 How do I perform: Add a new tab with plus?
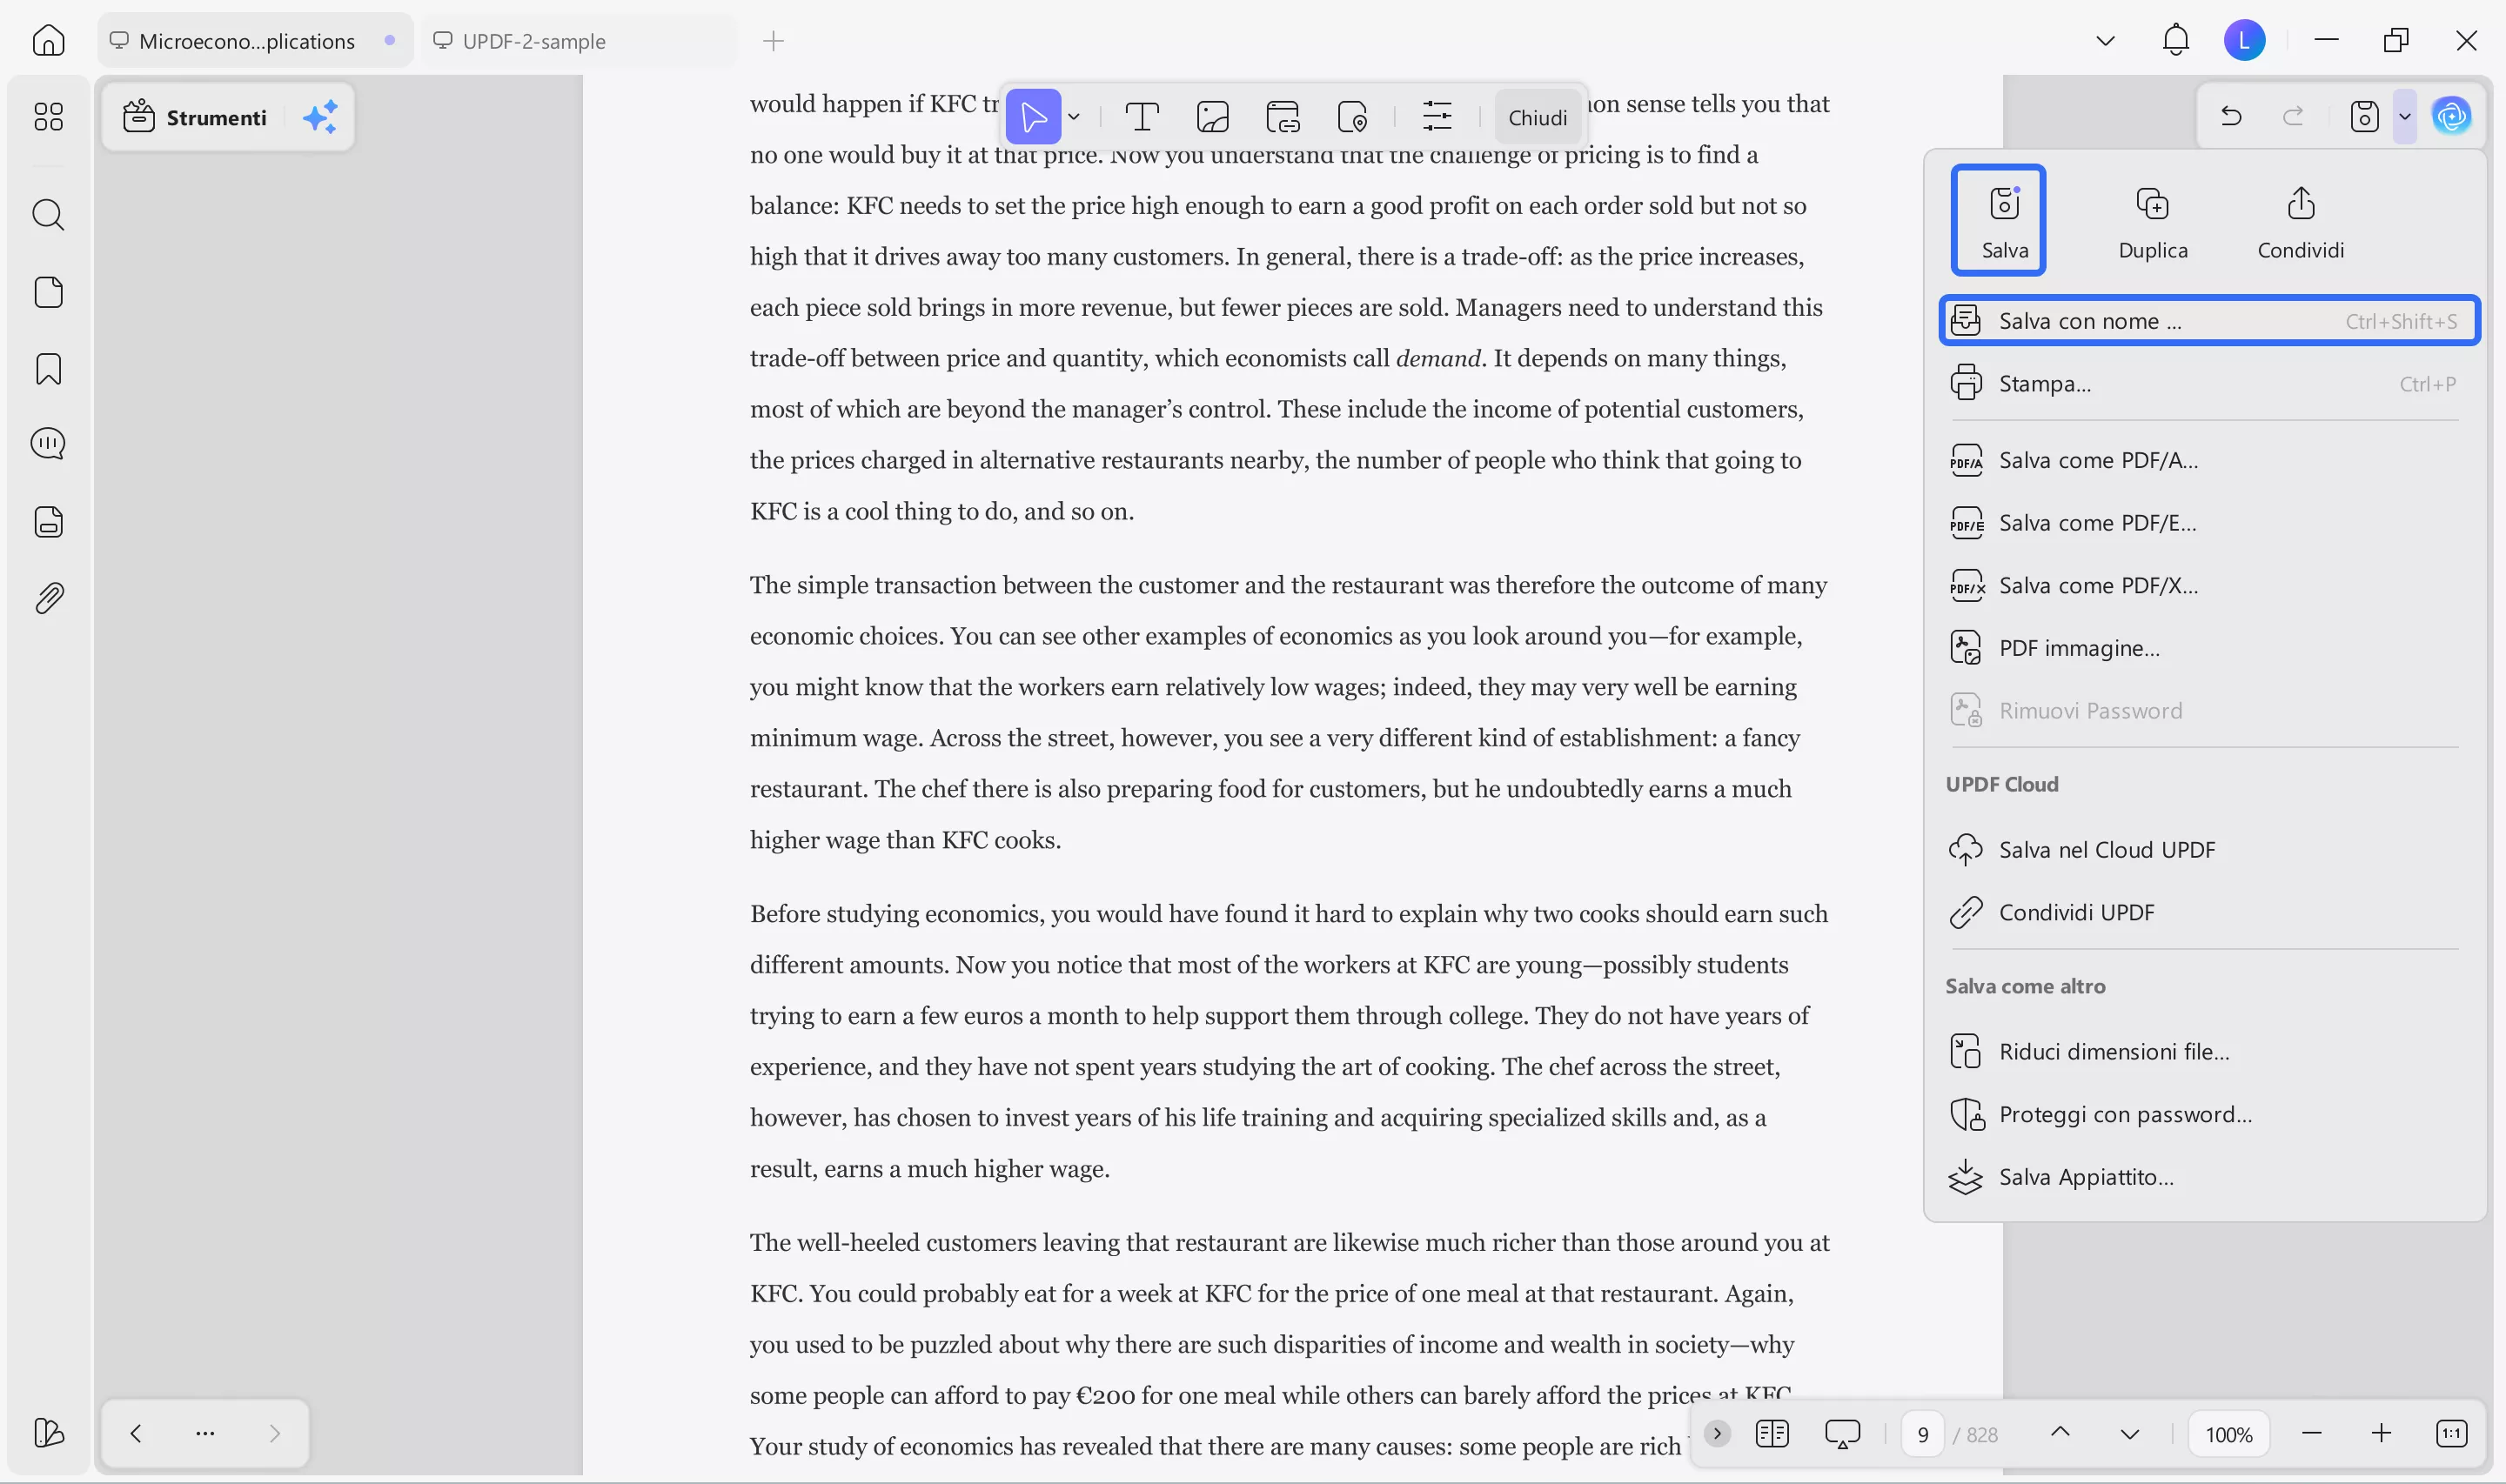click(773, 40)
